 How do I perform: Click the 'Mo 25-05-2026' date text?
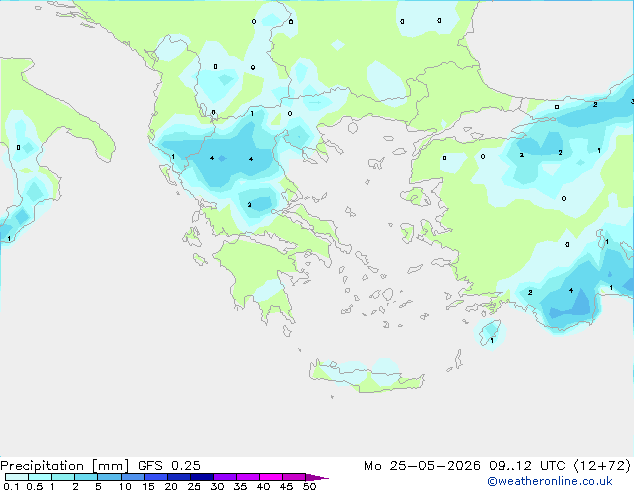pyautogui.click(x=423, y=466)
